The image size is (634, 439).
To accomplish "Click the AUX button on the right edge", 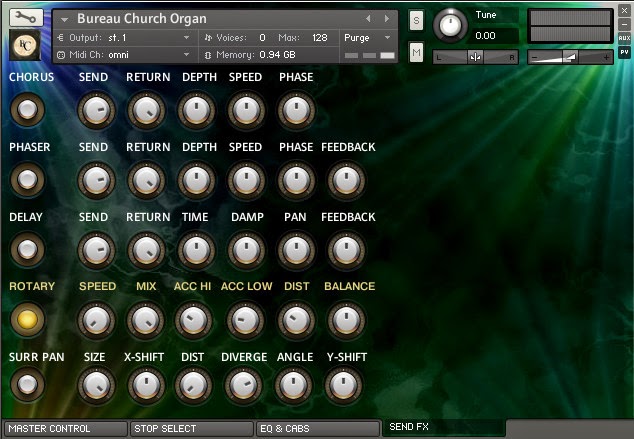I will point(625,38).
